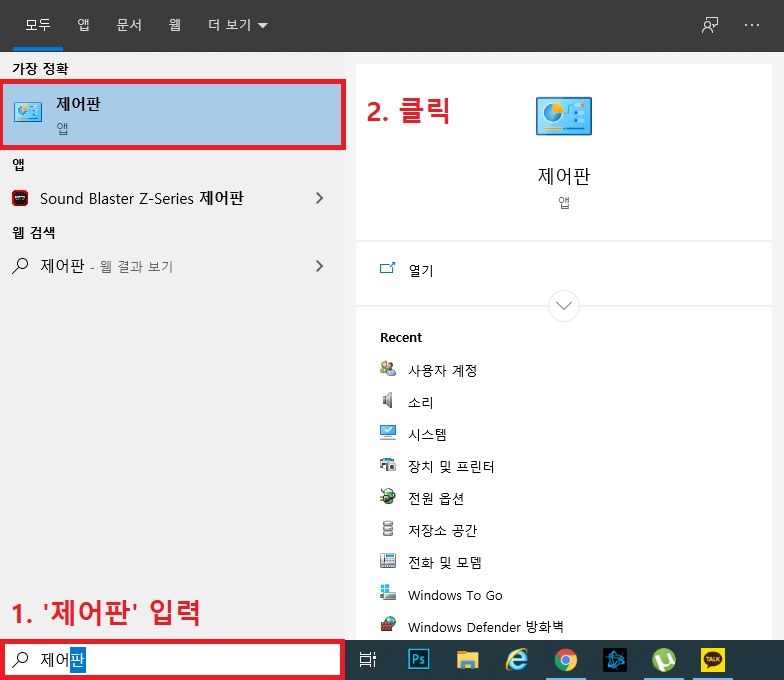The height and width of the screenshot is (680, 784).
Task: Open recent item 소리
Action: coord(420,402)
